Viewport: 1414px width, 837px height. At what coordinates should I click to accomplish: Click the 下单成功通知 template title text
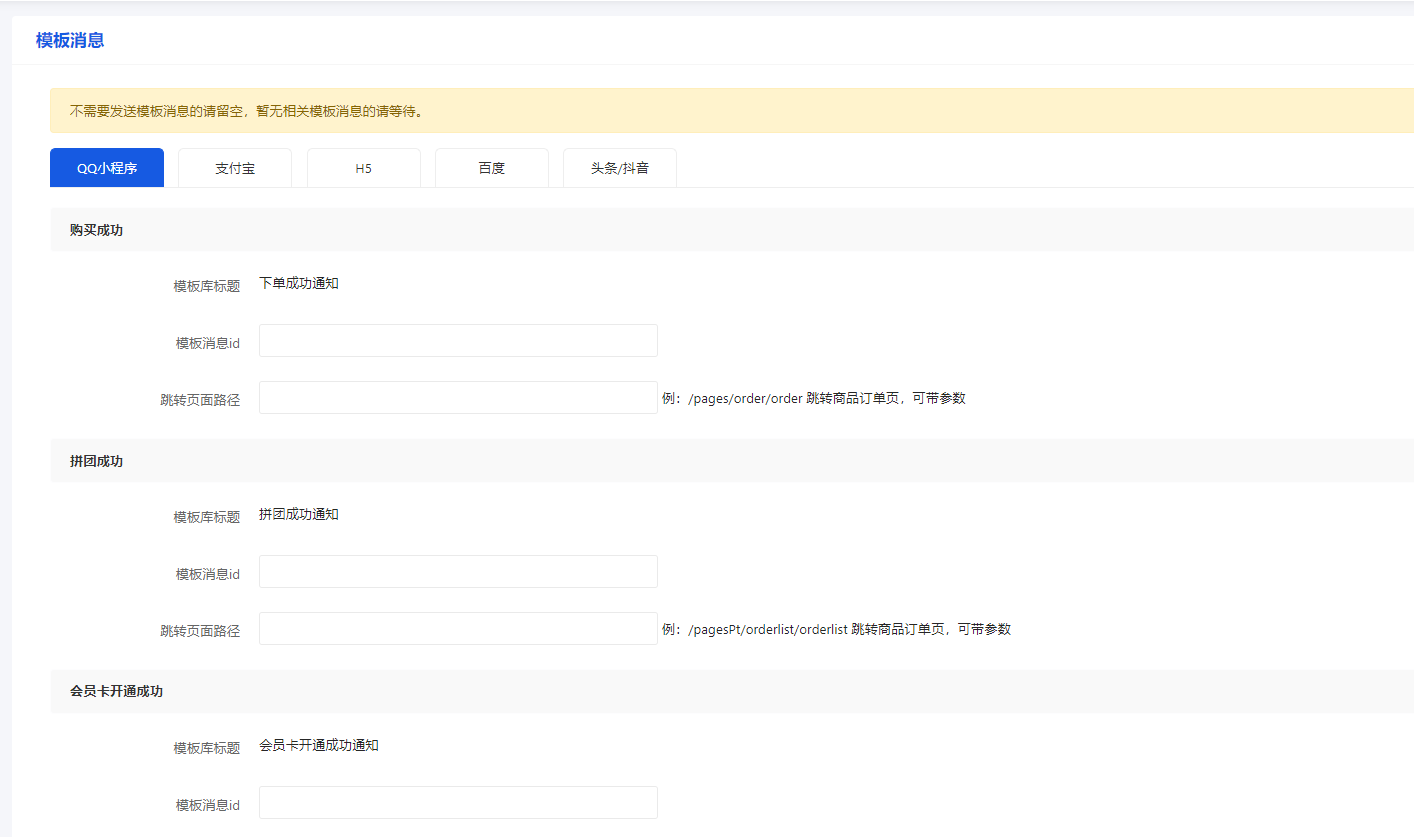[x=299, y=284]
